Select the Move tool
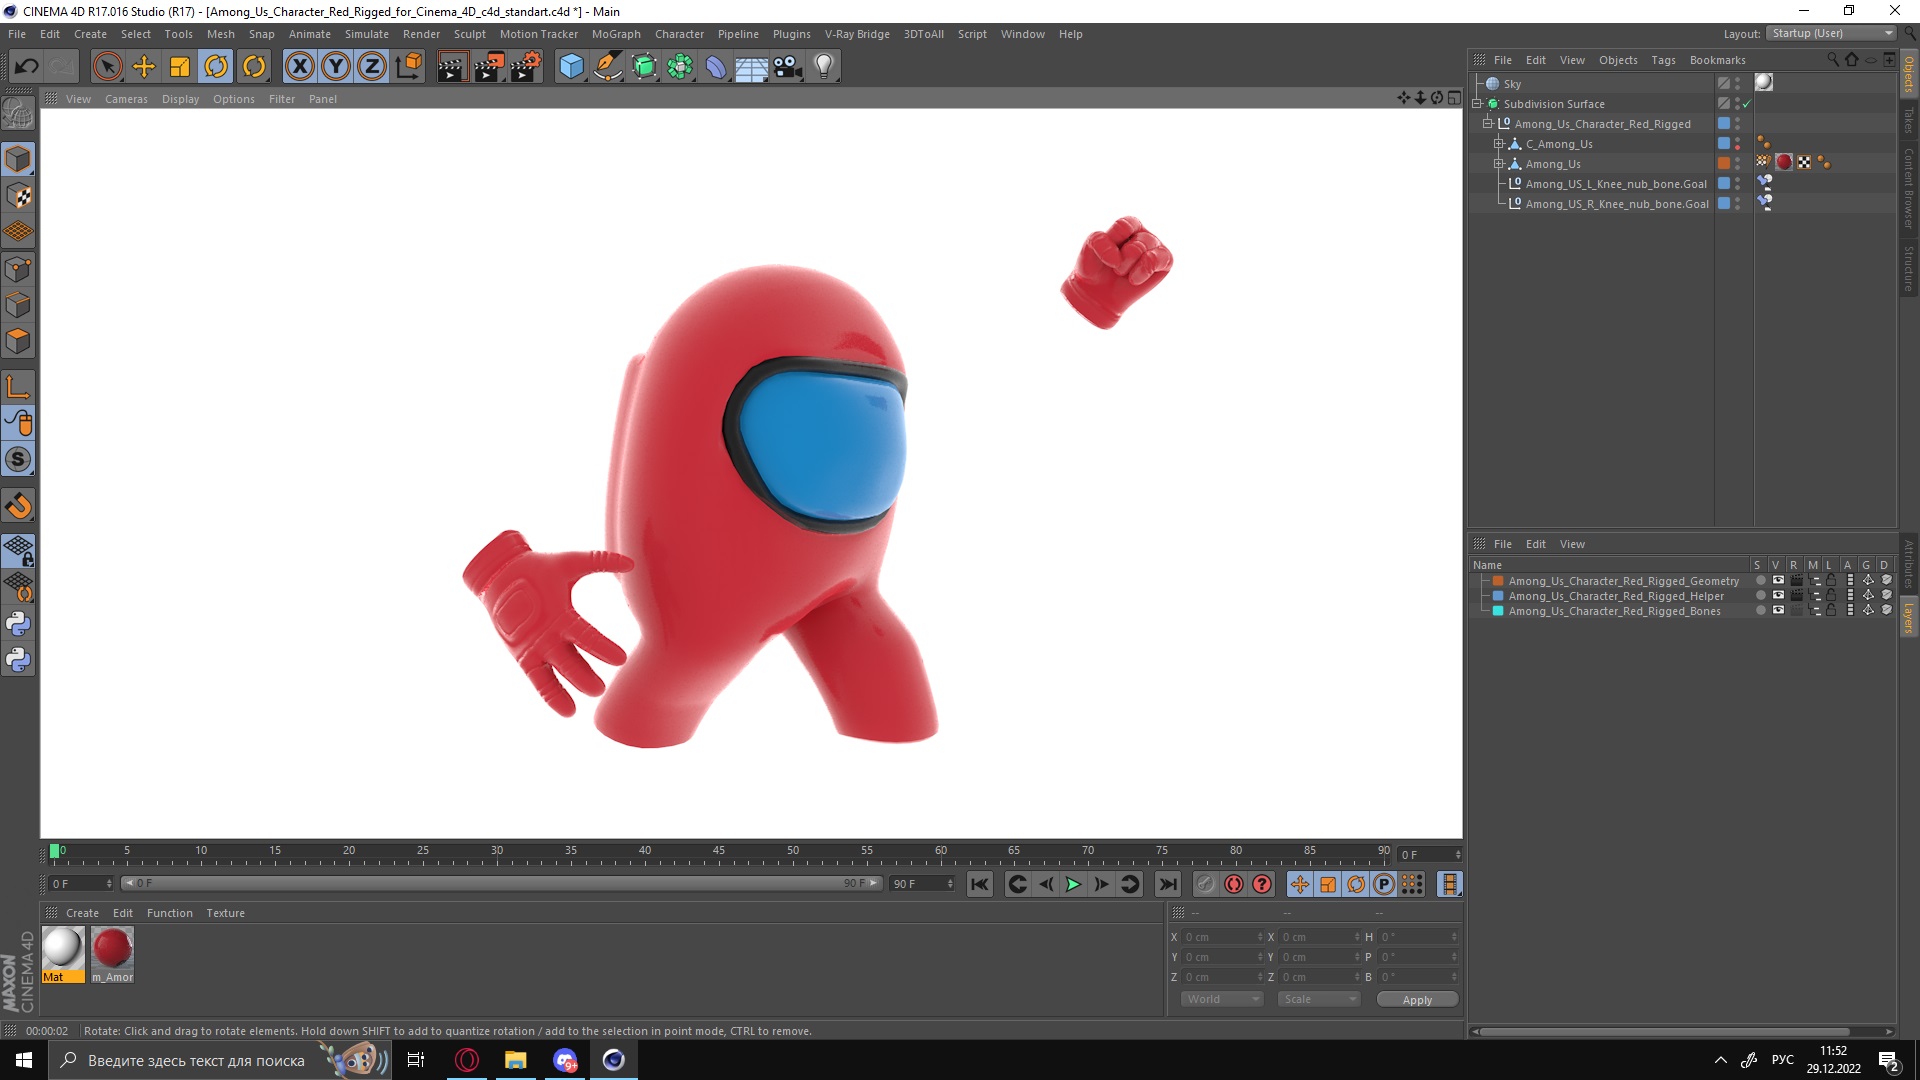The width and height of the screenshot is (1920, 1080). tap(144, 67)
